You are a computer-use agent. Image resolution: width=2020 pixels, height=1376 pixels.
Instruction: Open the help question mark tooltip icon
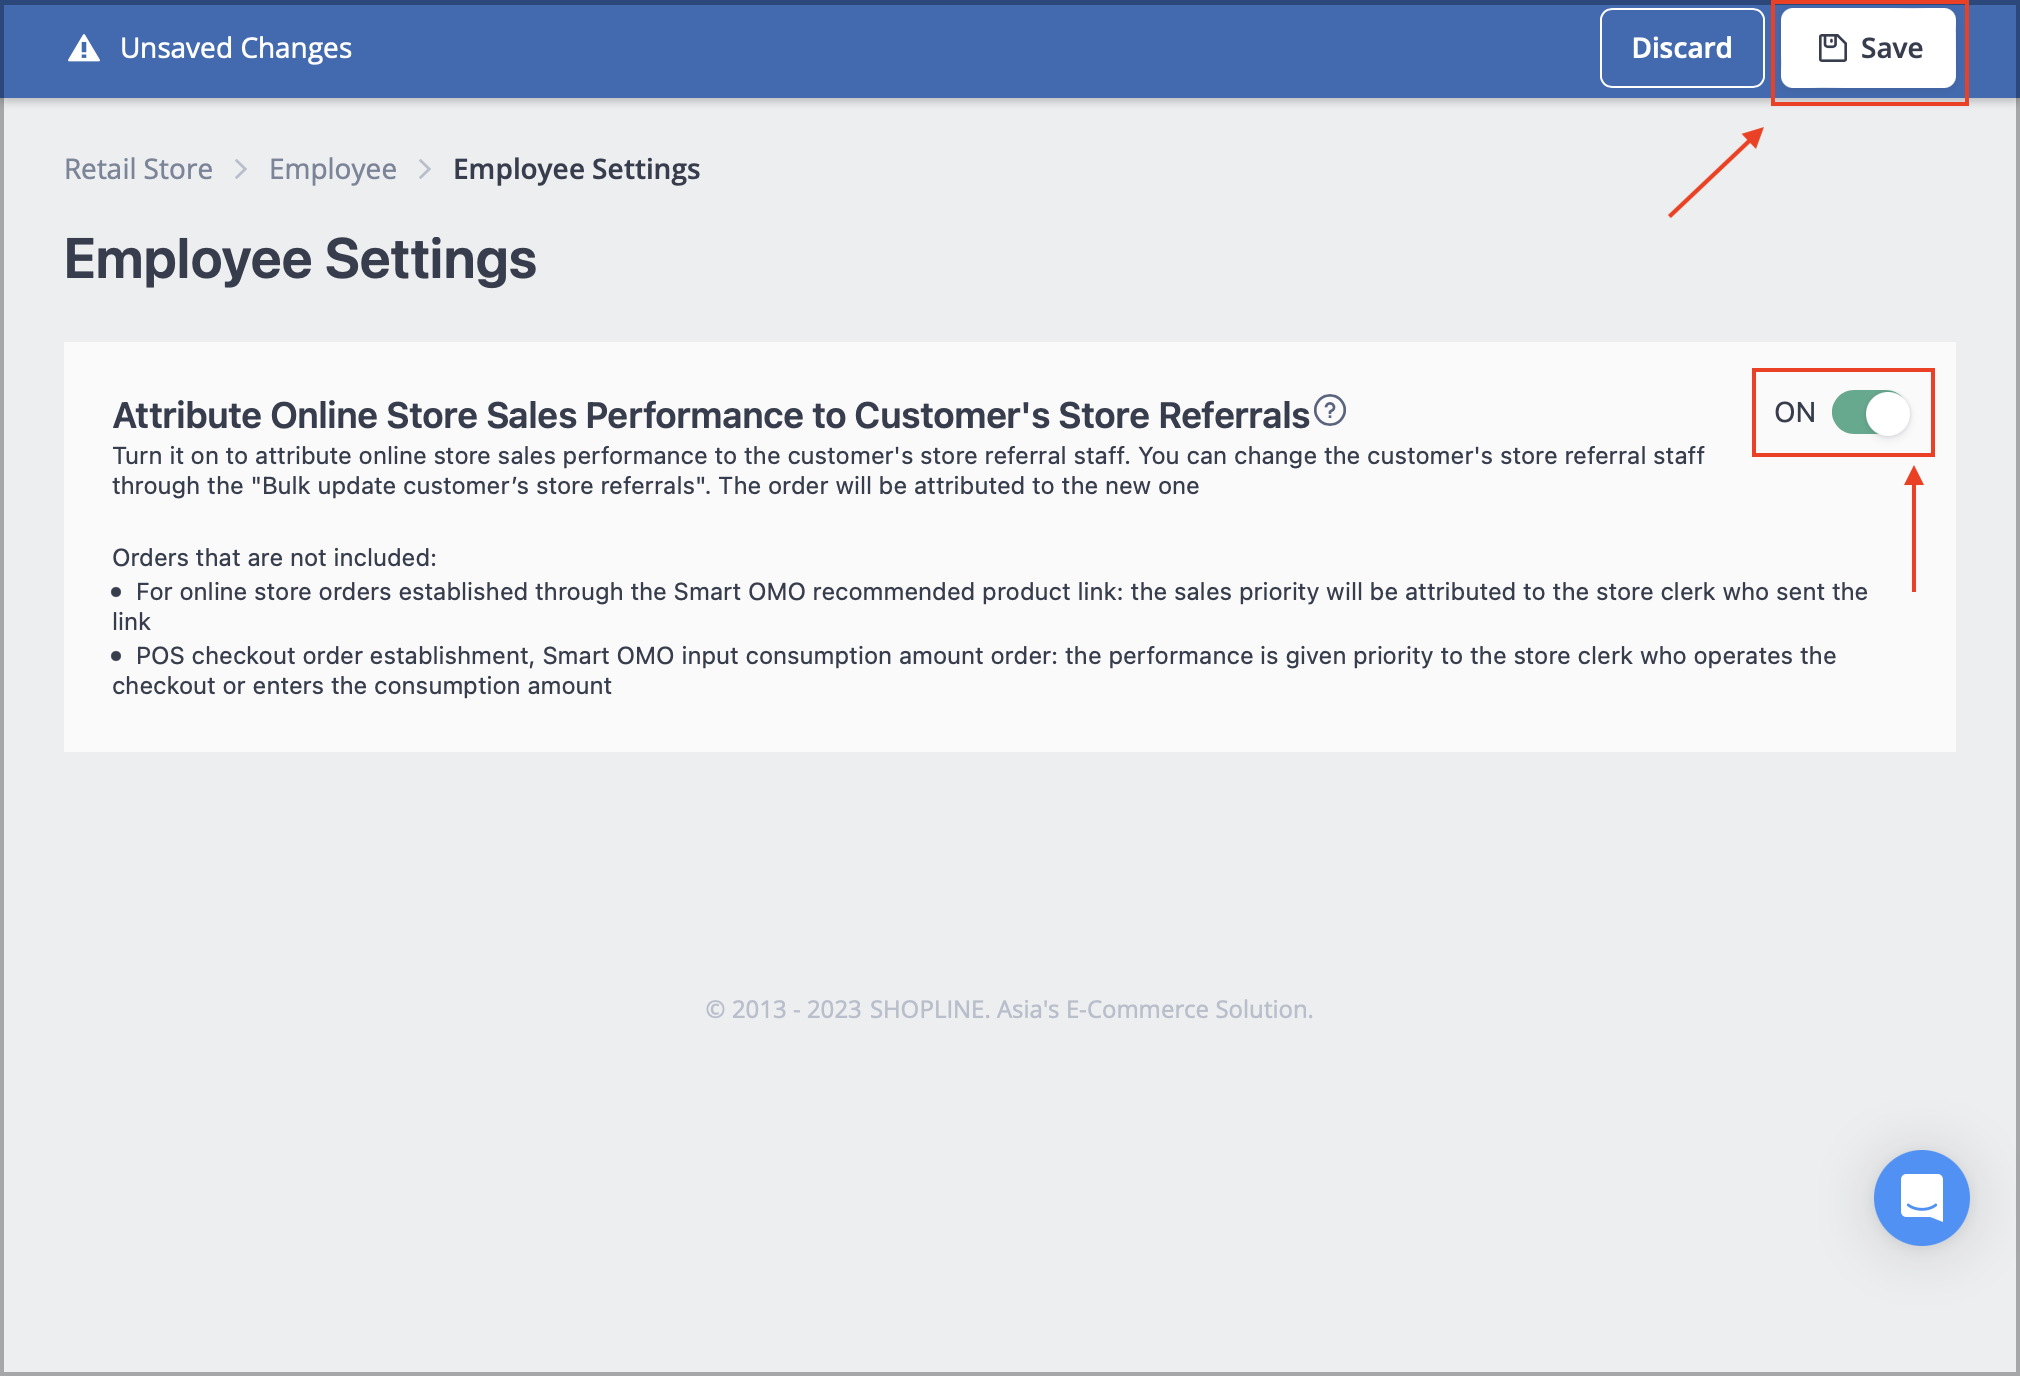[1330, 410]
